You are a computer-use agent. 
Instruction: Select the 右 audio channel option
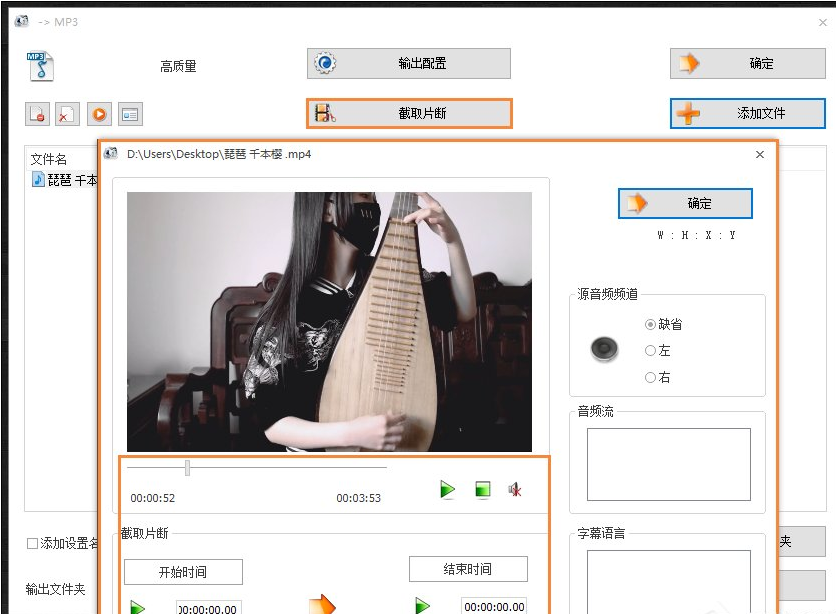tap(648, 377)
